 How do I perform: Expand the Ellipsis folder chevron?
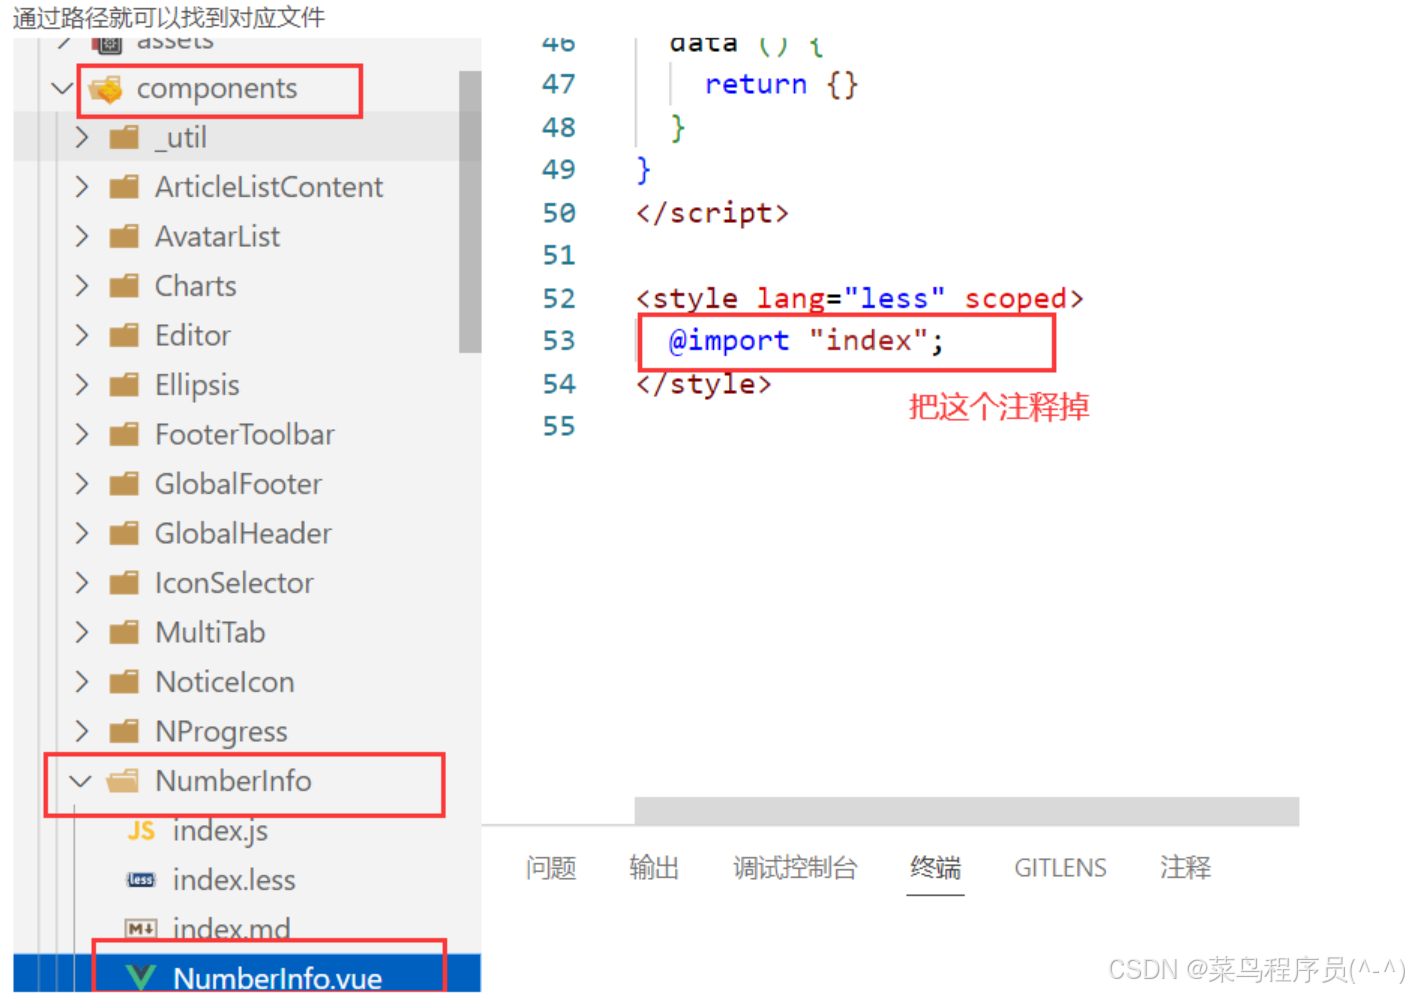point(82,385)
